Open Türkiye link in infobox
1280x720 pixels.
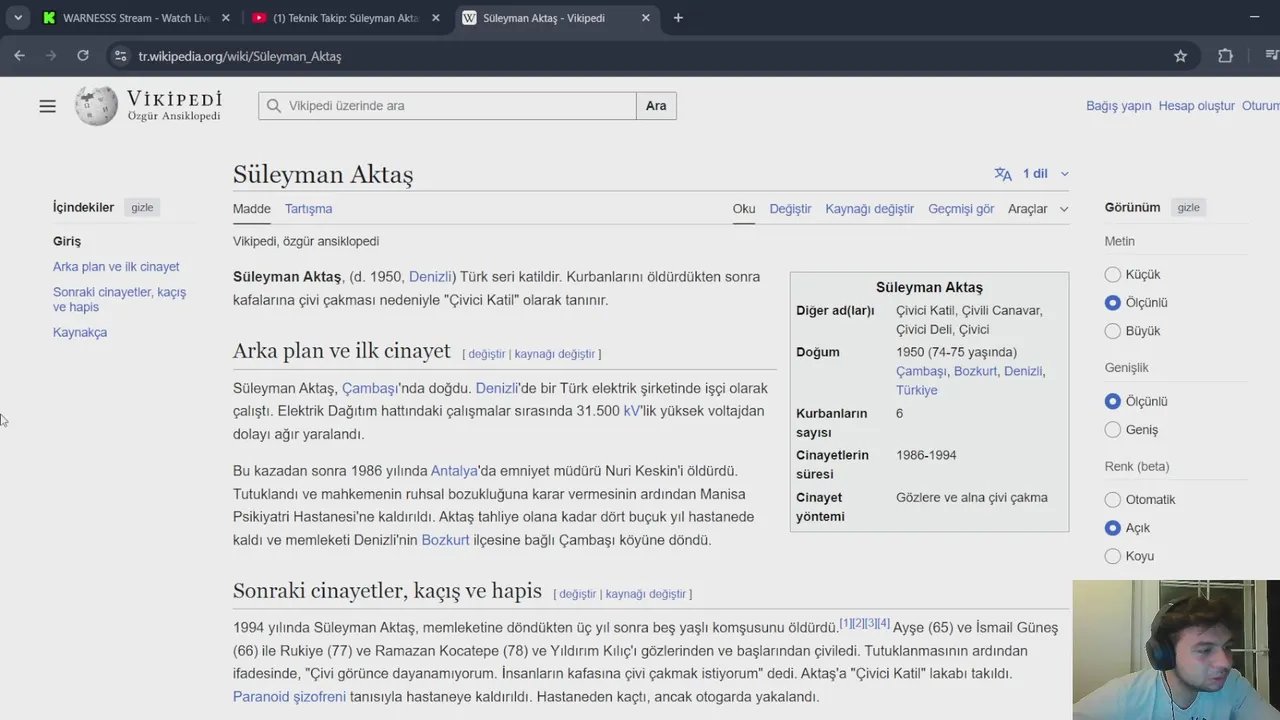coord(917,390)
